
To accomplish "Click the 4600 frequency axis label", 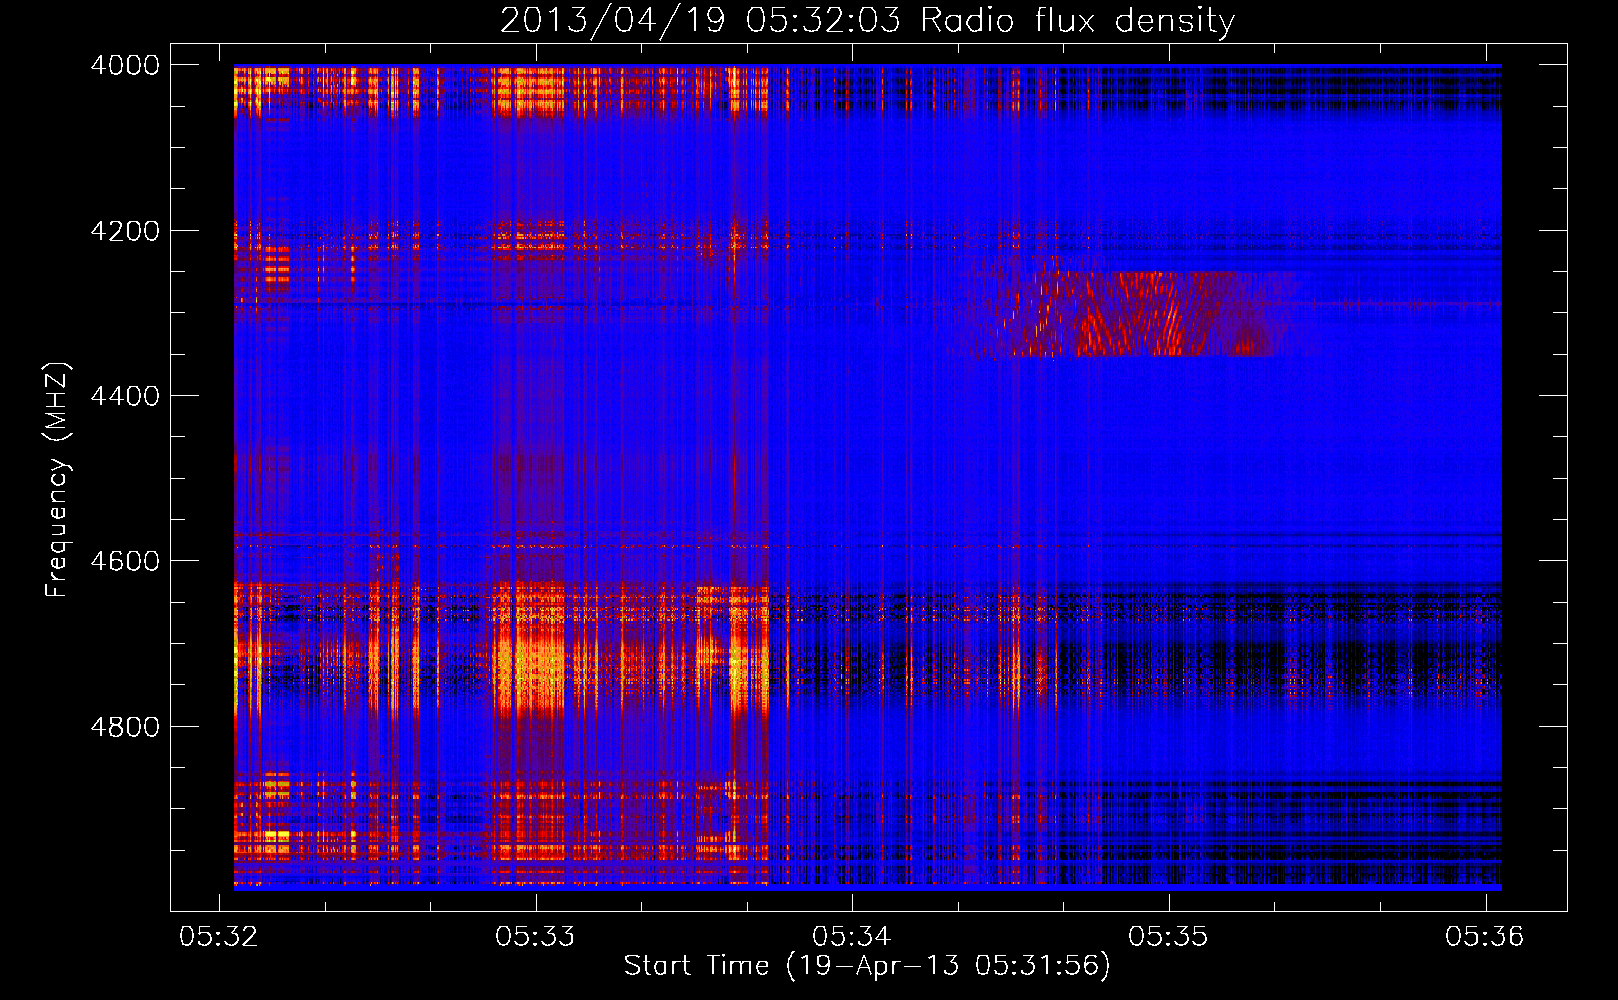I will tap(125, 561).
